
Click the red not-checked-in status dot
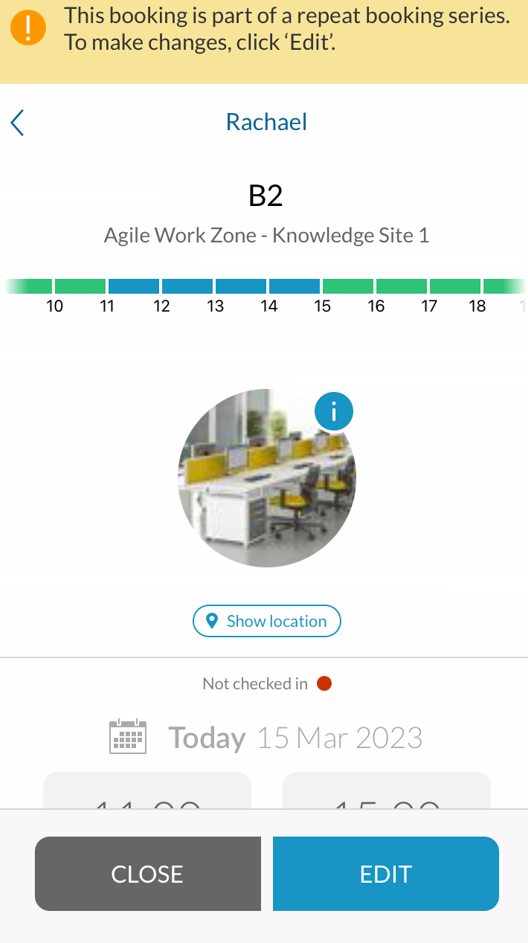(324, 683)
